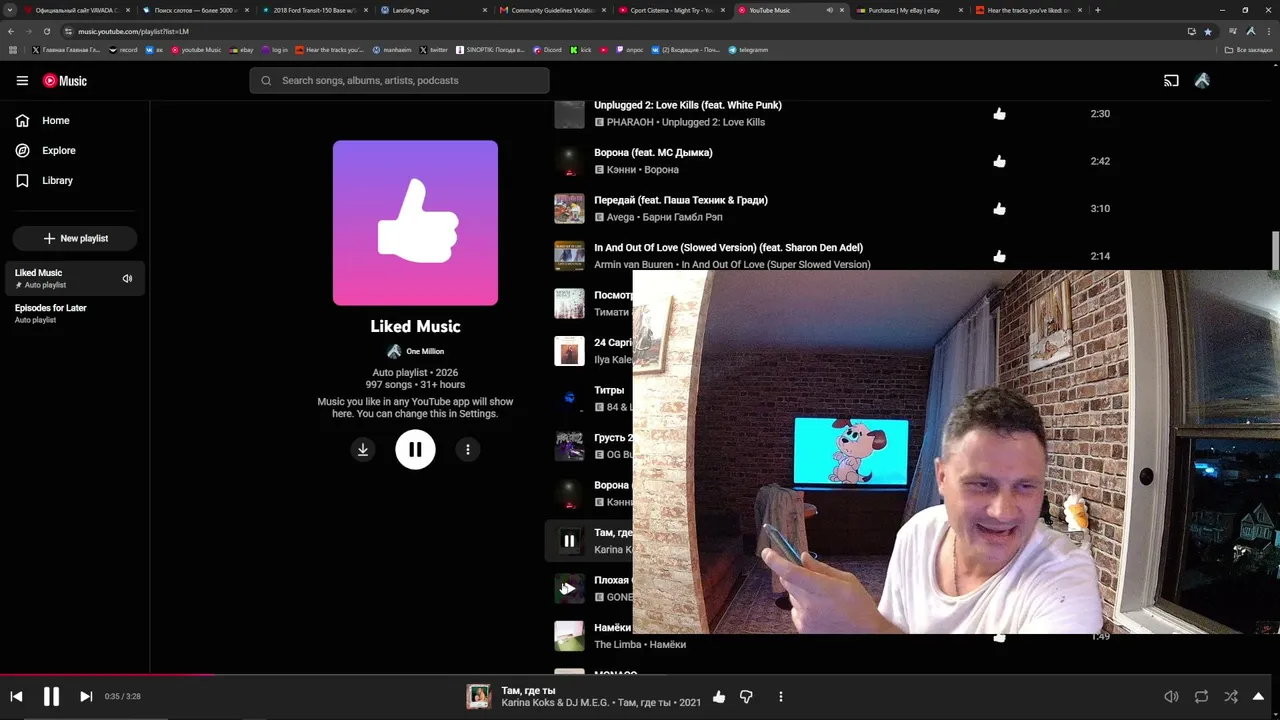The height and width of the screenshot is (720, 1280).
Task: Expand the player page with arrow
Action: pyautogui.click(x=1259, y=697)
